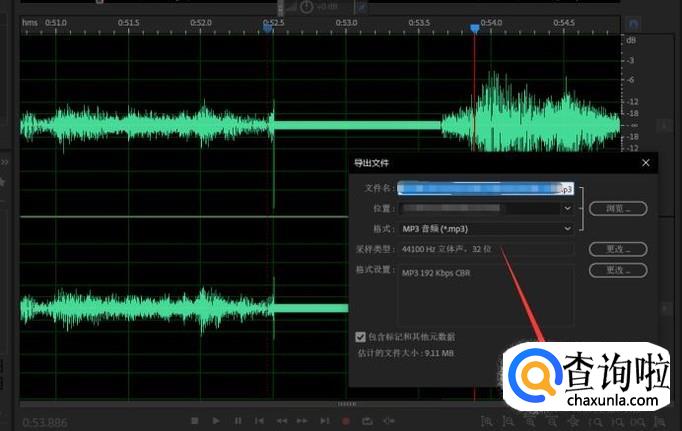
Task: Jump to previous marker with transport icon
Action: (260, 421)
